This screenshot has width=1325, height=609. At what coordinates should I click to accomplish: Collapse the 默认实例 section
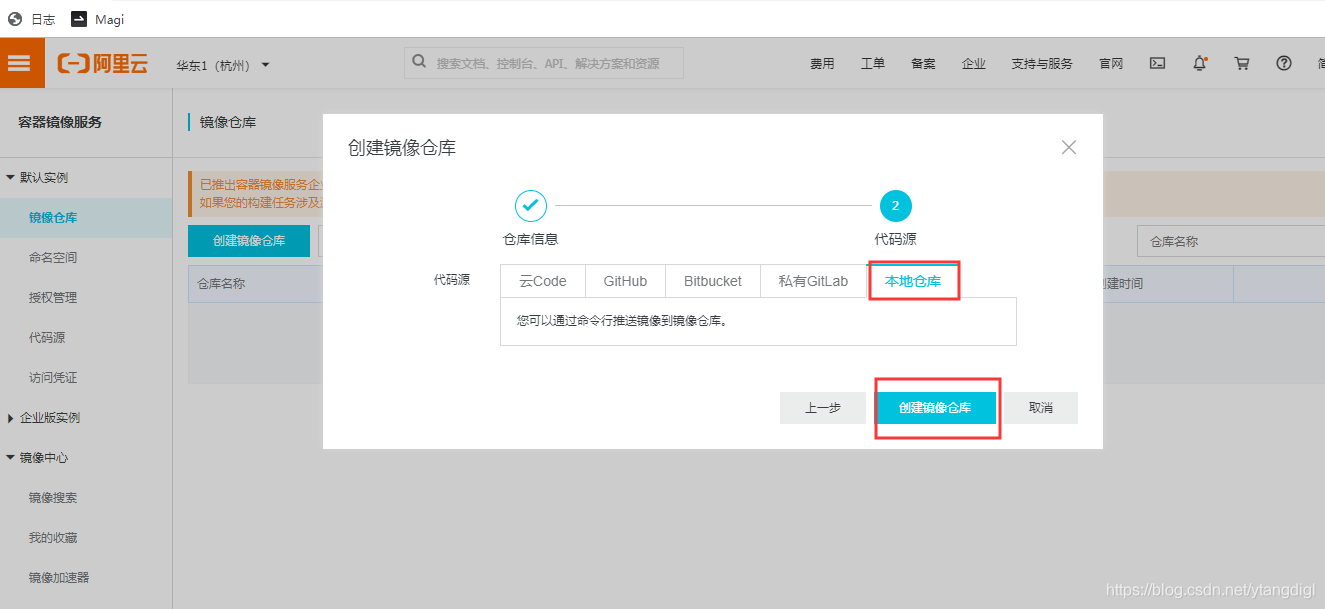[x=38, y=177]
